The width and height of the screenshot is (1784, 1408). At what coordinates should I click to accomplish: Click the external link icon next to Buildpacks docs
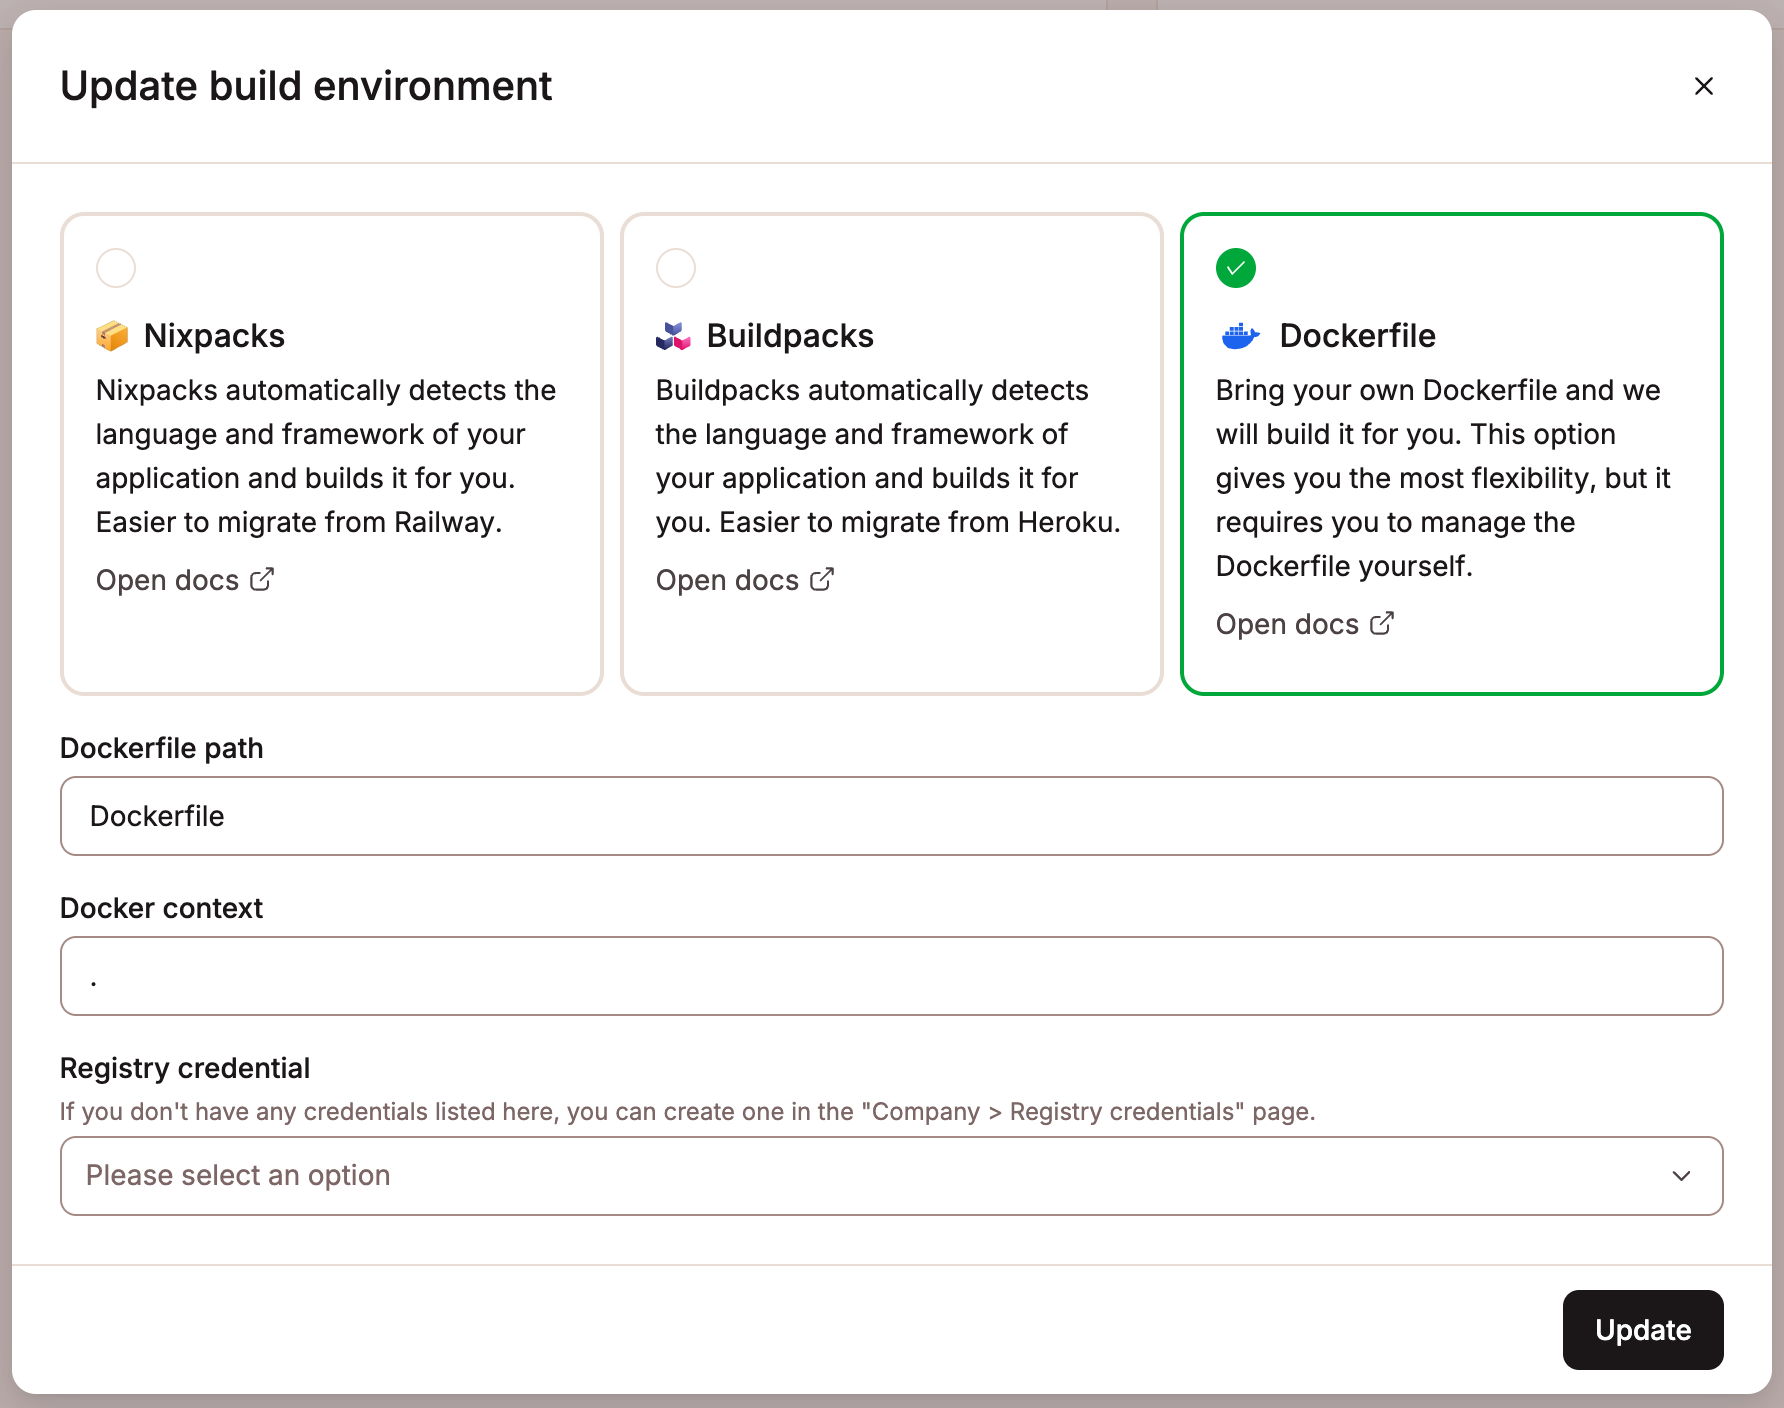tap(821, 578)
